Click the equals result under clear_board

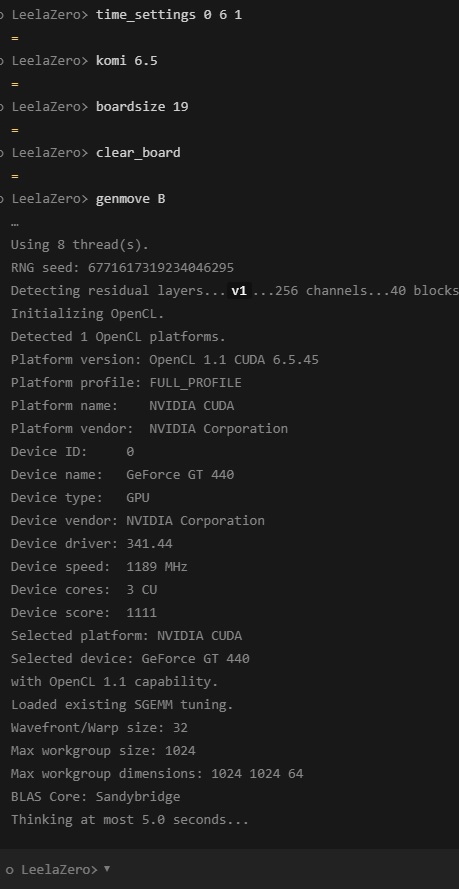click(15, 176)
